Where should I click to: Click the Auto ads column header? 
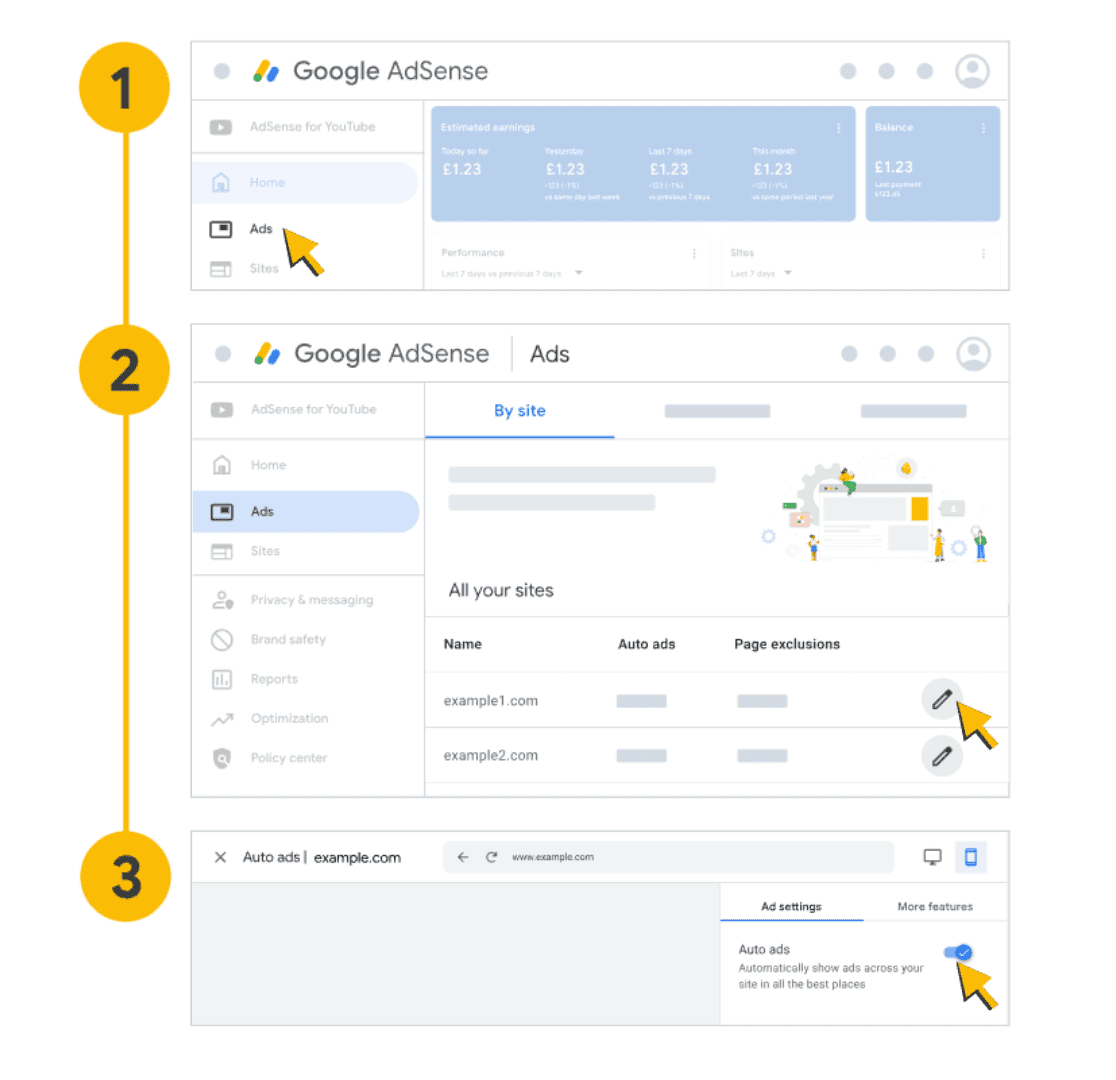pos(646,644)
